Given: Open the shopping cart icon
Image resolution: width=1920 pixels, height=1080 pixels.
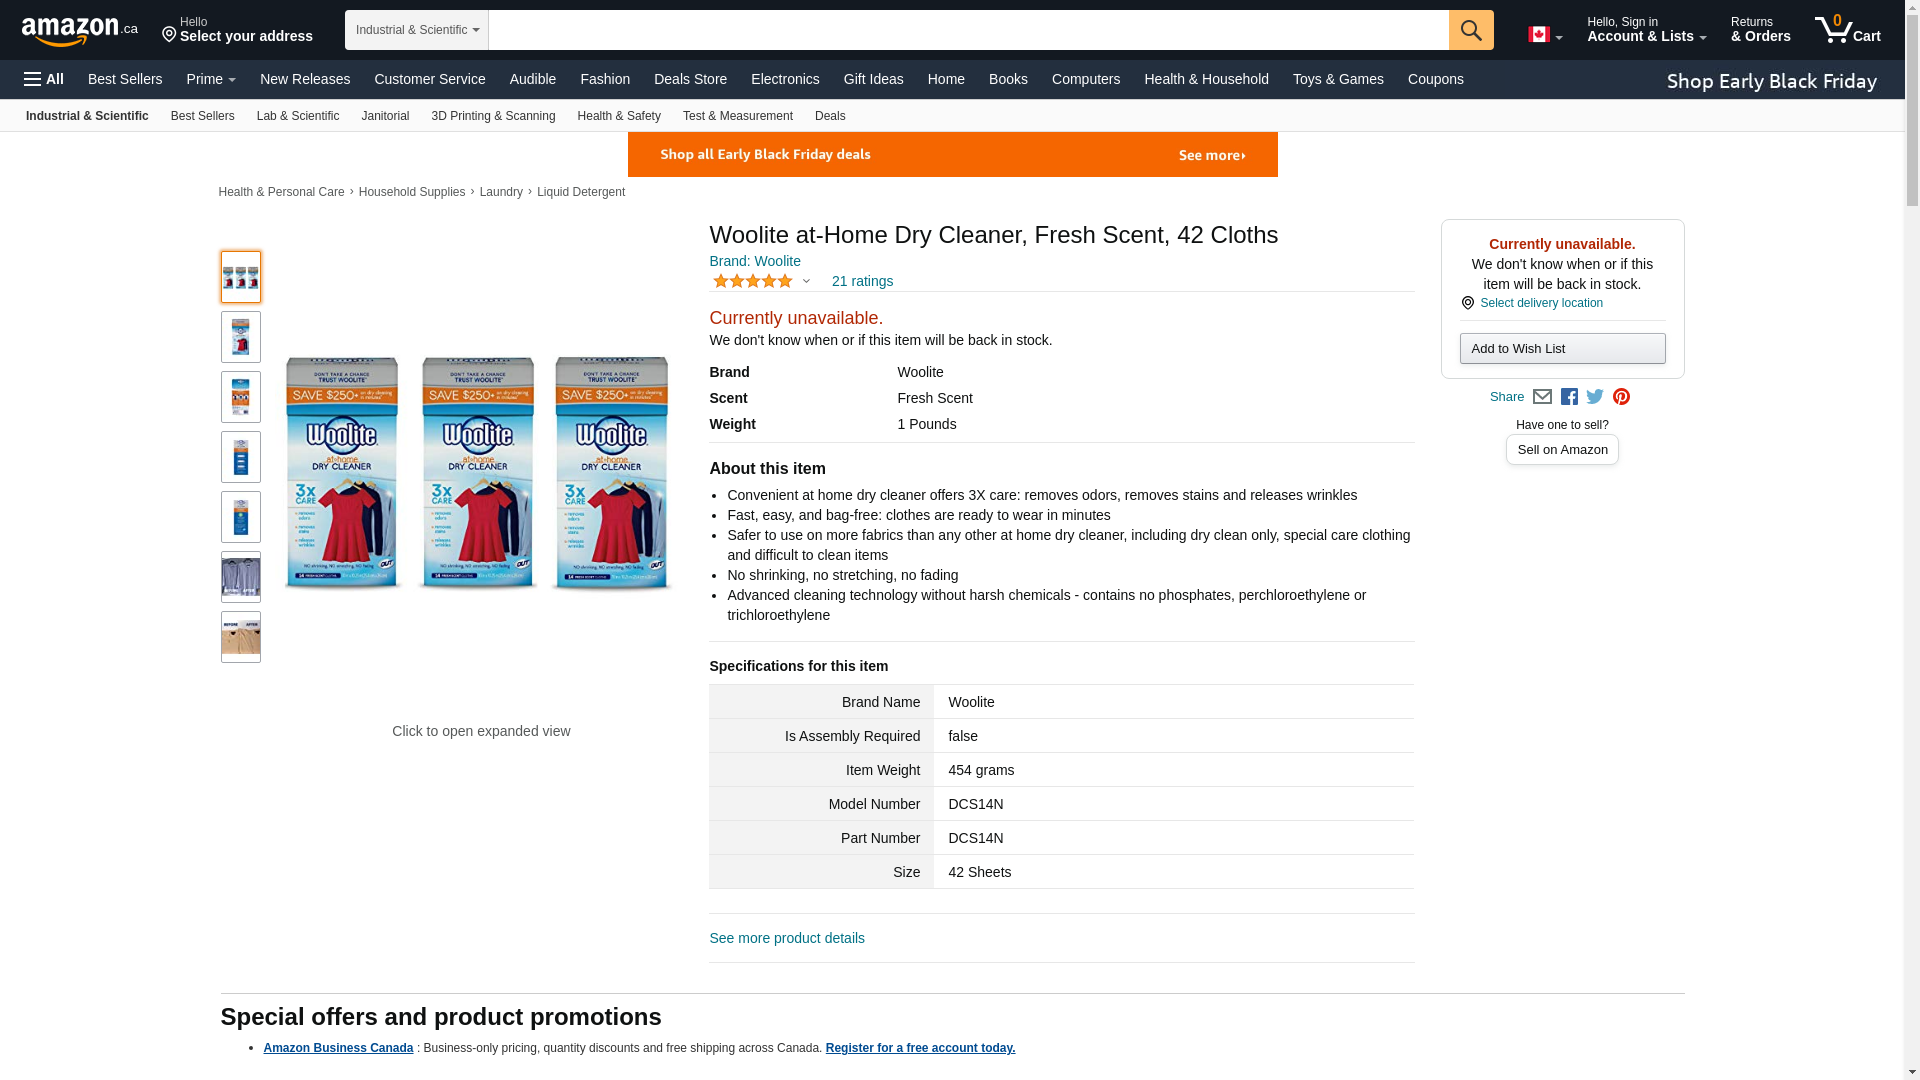Looking at the screenshot, I should [x=1848, y=30].
